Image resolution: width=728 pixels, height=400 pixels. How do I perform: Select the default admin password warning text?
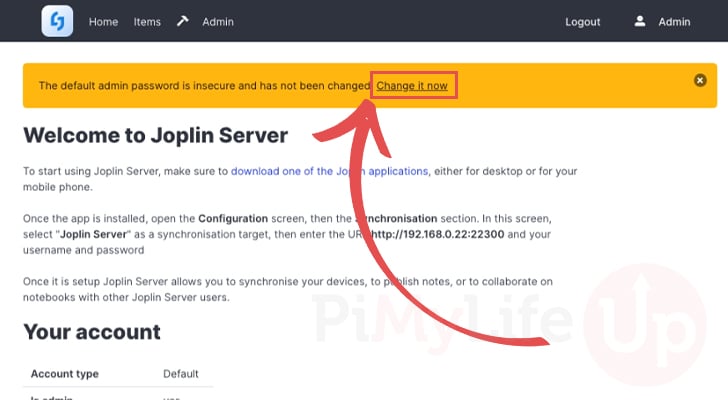pos(204,86)
